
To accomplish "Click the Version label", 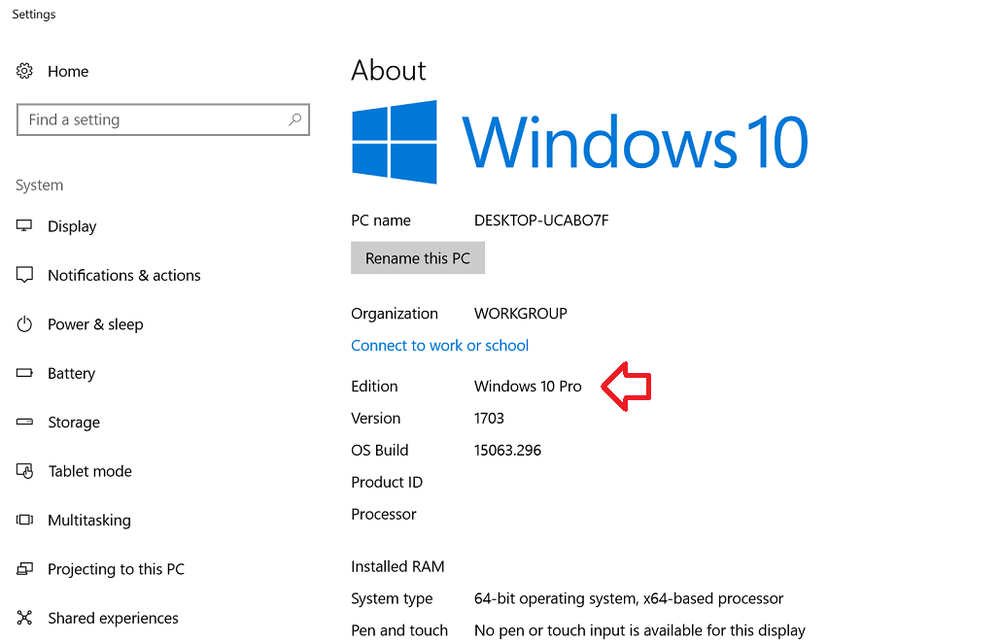I will (x=376, y=418).
